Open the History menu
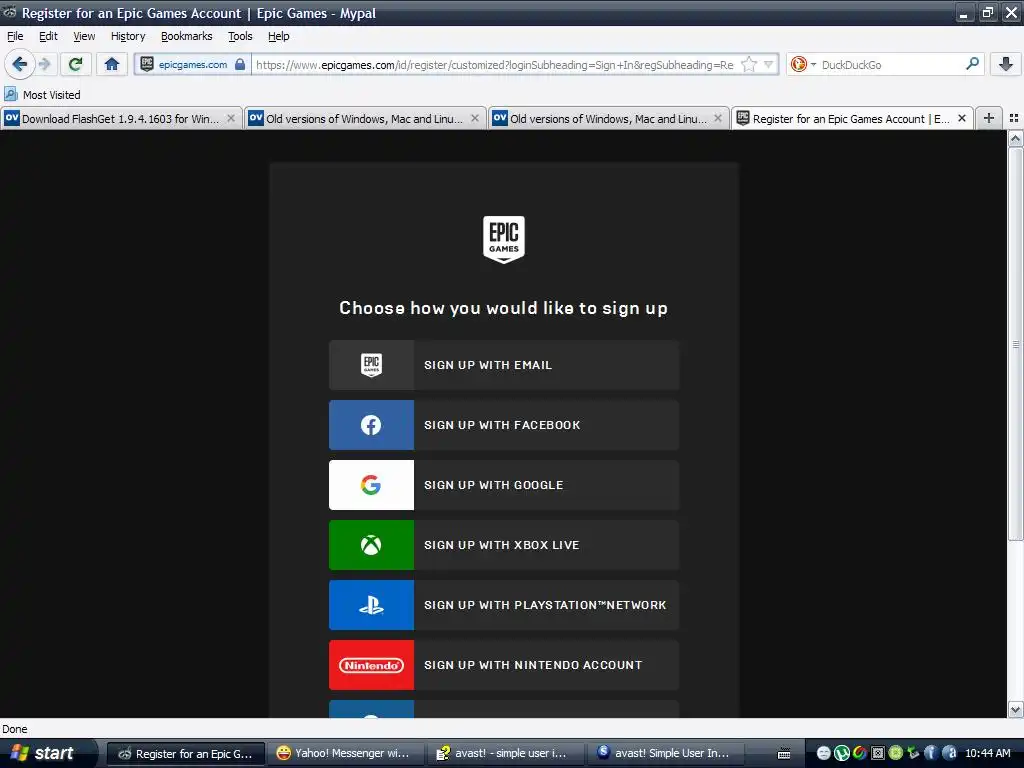Viewport: 1024px width, 768px height. tap(128, 36)
